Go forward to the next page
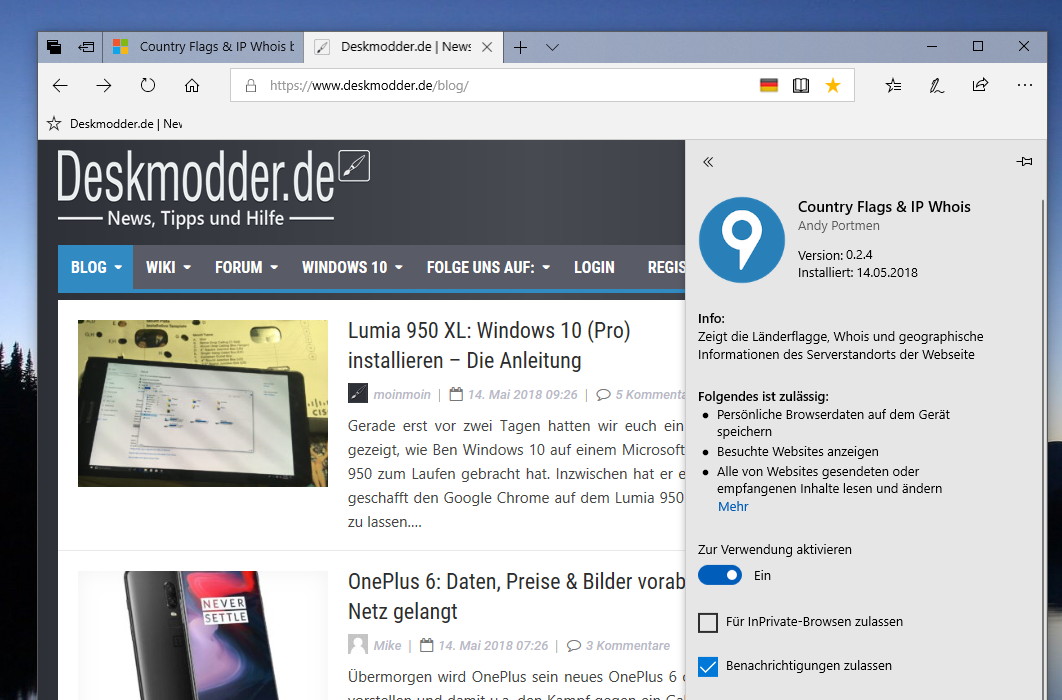This screenshot has width=1062, height=700. [104, 85]
